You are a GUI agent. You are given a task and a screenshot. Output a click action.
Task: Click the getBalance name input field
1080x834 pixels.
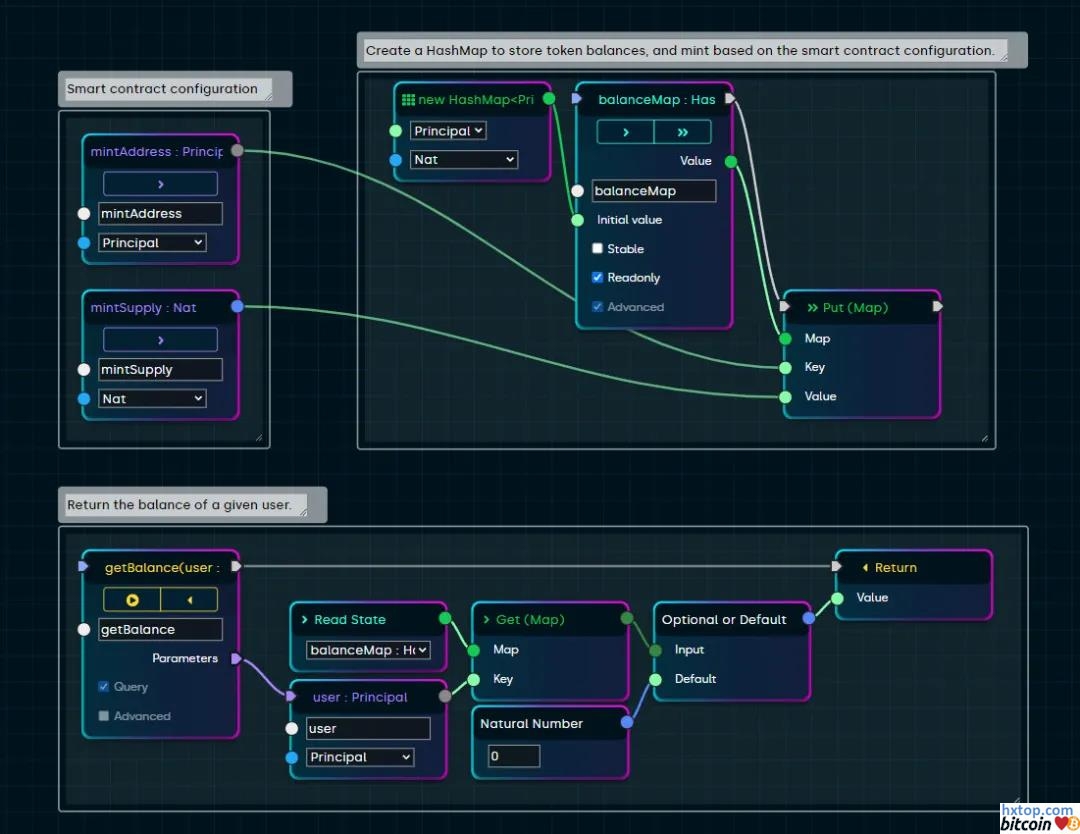click(160, 630)
